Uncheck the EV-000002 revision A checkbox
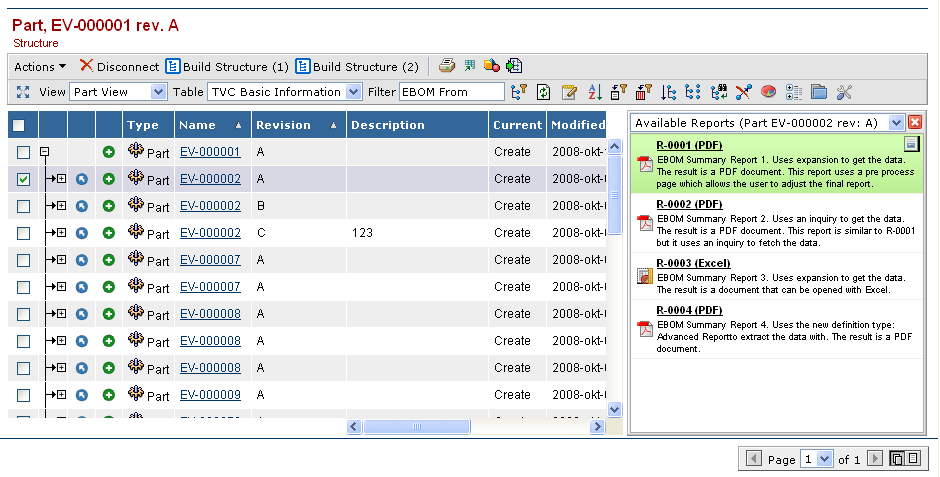940x477 pixels. [x=24, y=179]
